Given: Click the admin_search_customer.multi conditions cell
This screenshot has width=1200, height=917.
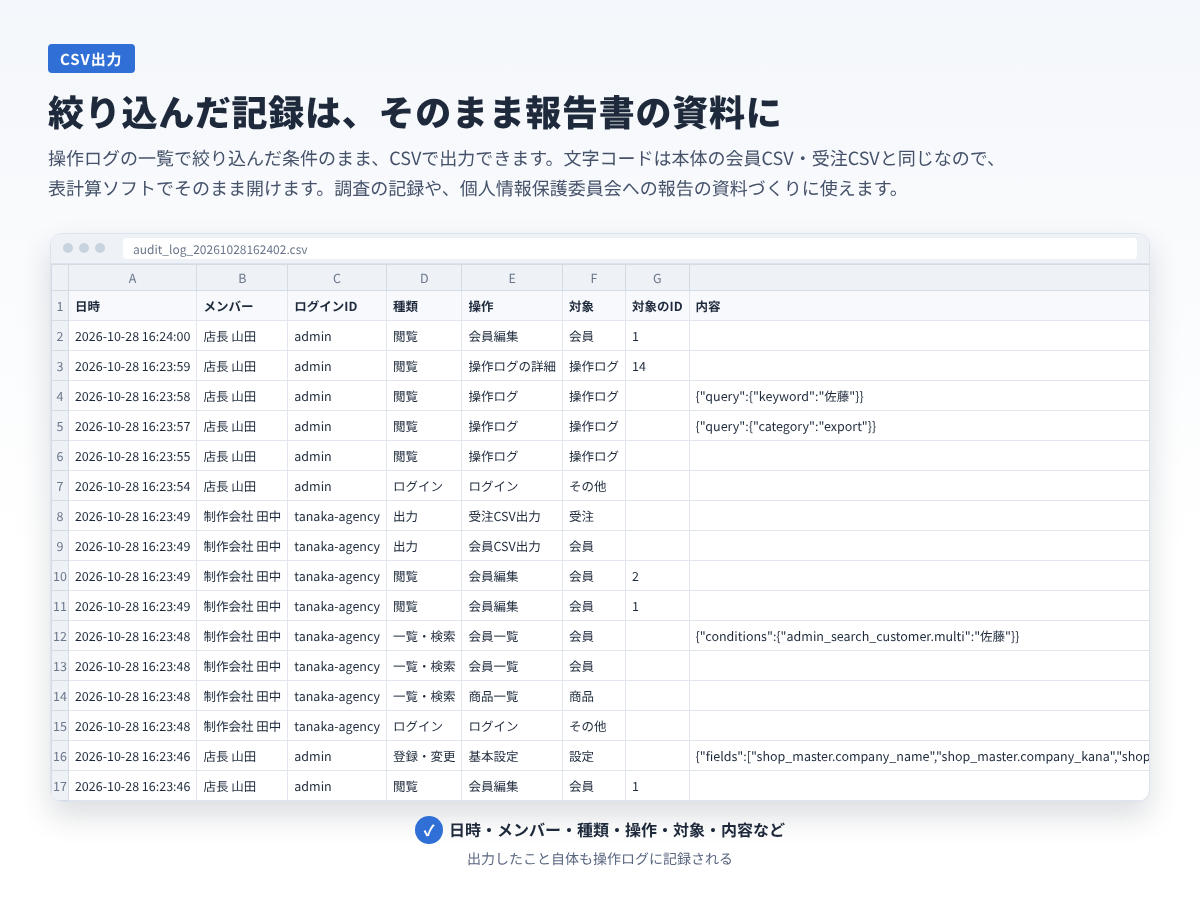Looking at the screenshot, I should 919,636.
